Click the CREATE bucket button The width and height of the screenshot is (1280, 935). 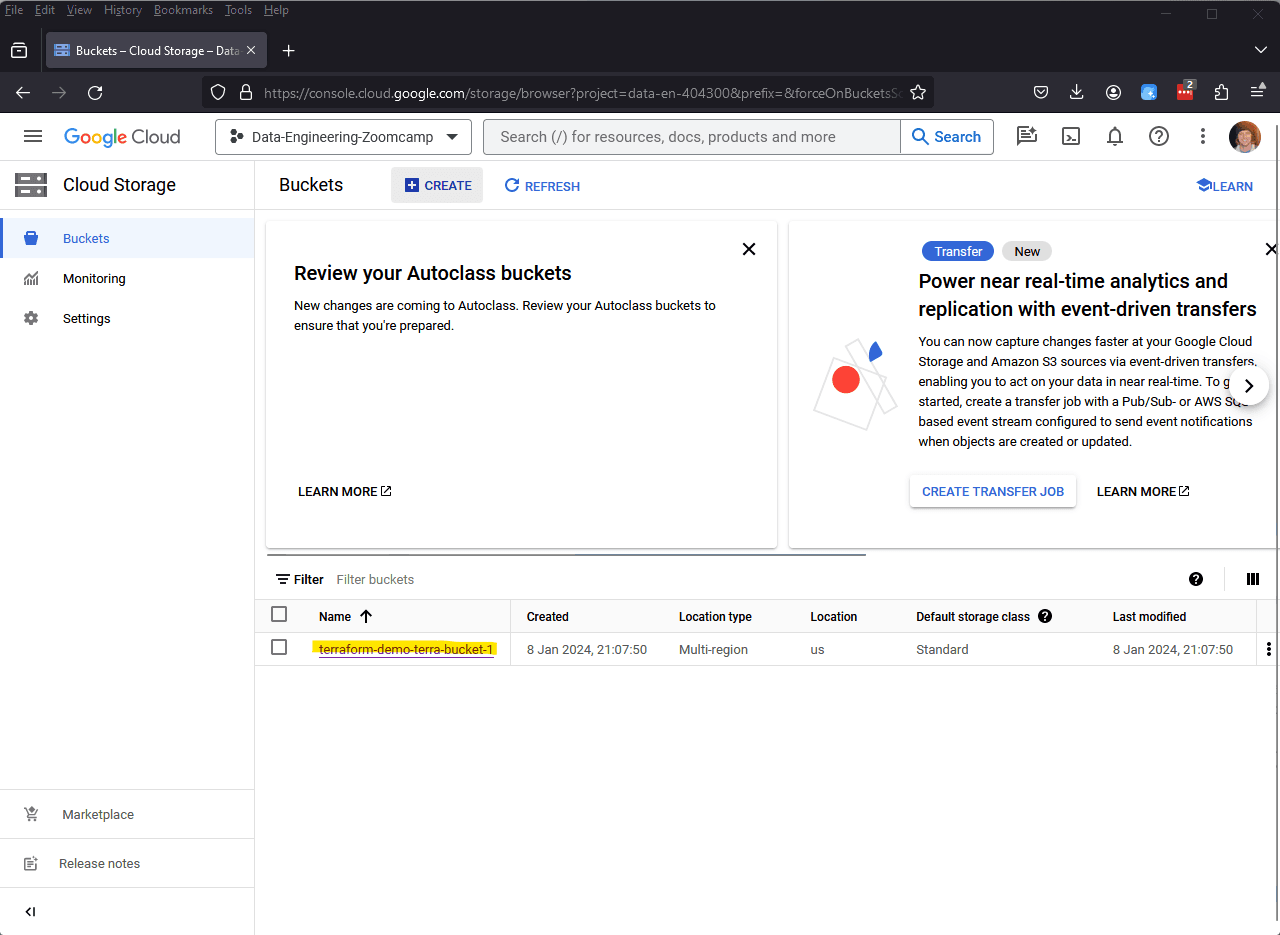(x=437, y=185)
